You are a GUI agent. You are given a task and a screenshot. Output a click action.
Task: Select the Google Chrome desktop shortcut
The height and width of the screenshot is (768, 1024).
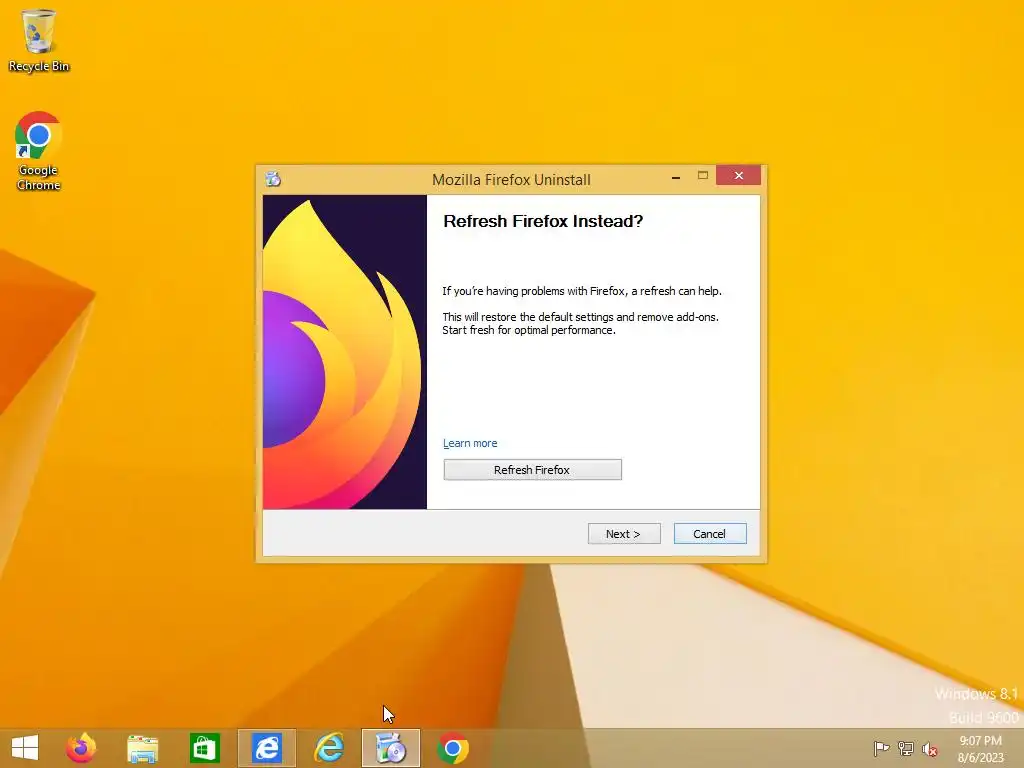39,152
